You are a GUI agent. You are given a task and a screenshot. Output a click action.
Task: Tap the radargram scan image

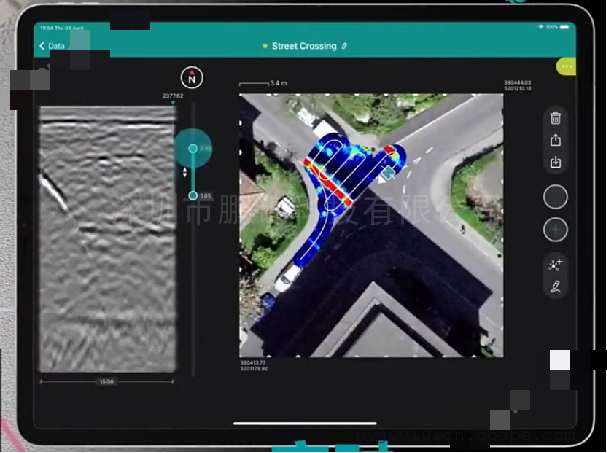106,240
